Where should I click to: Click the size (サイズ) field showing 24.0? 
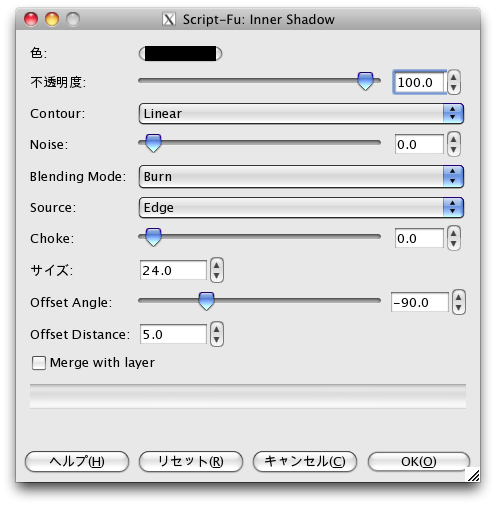(173, 270)
